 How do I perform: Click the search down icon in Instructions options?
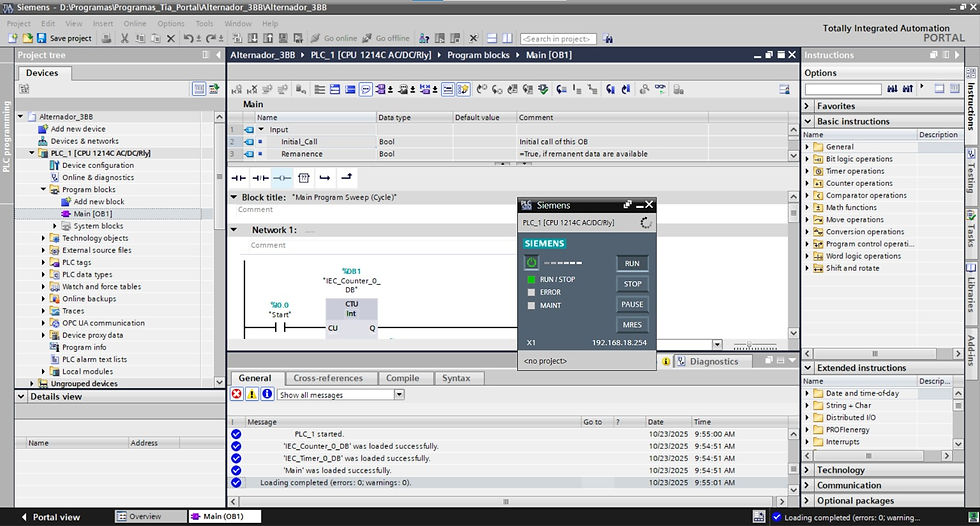click(x=892, y=89)
